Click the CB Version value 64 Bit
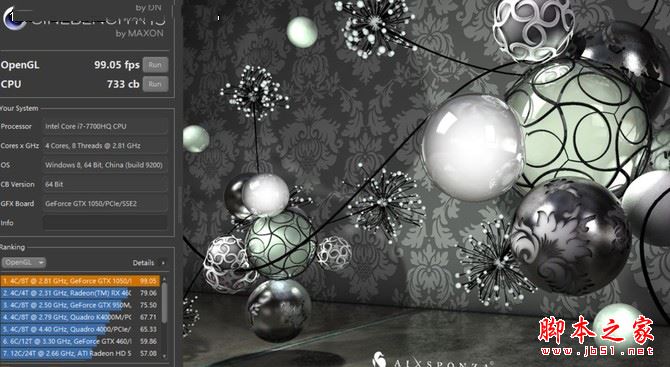The image size is (670, 367). point(105,184)
